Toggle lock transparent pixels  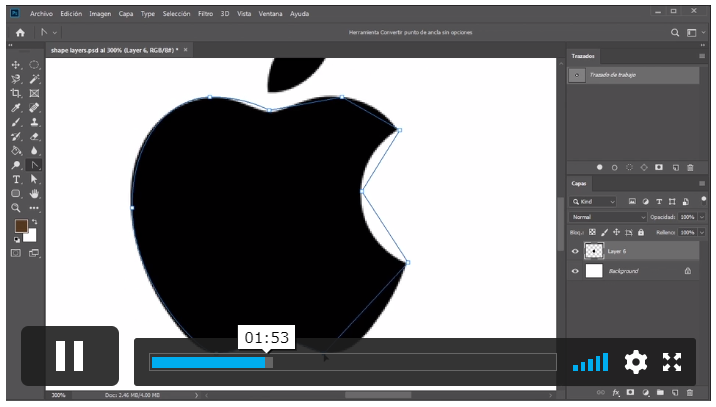592,232
